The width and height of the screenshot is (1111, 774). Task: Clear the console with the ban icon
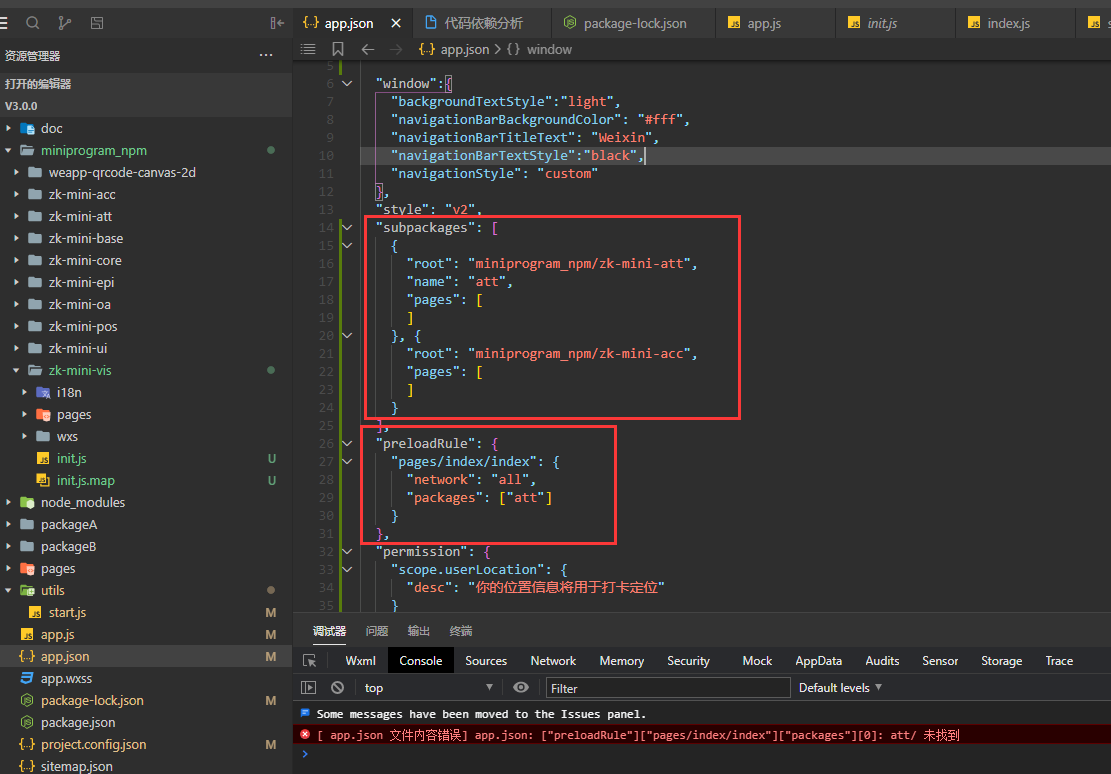coord(338,688)
